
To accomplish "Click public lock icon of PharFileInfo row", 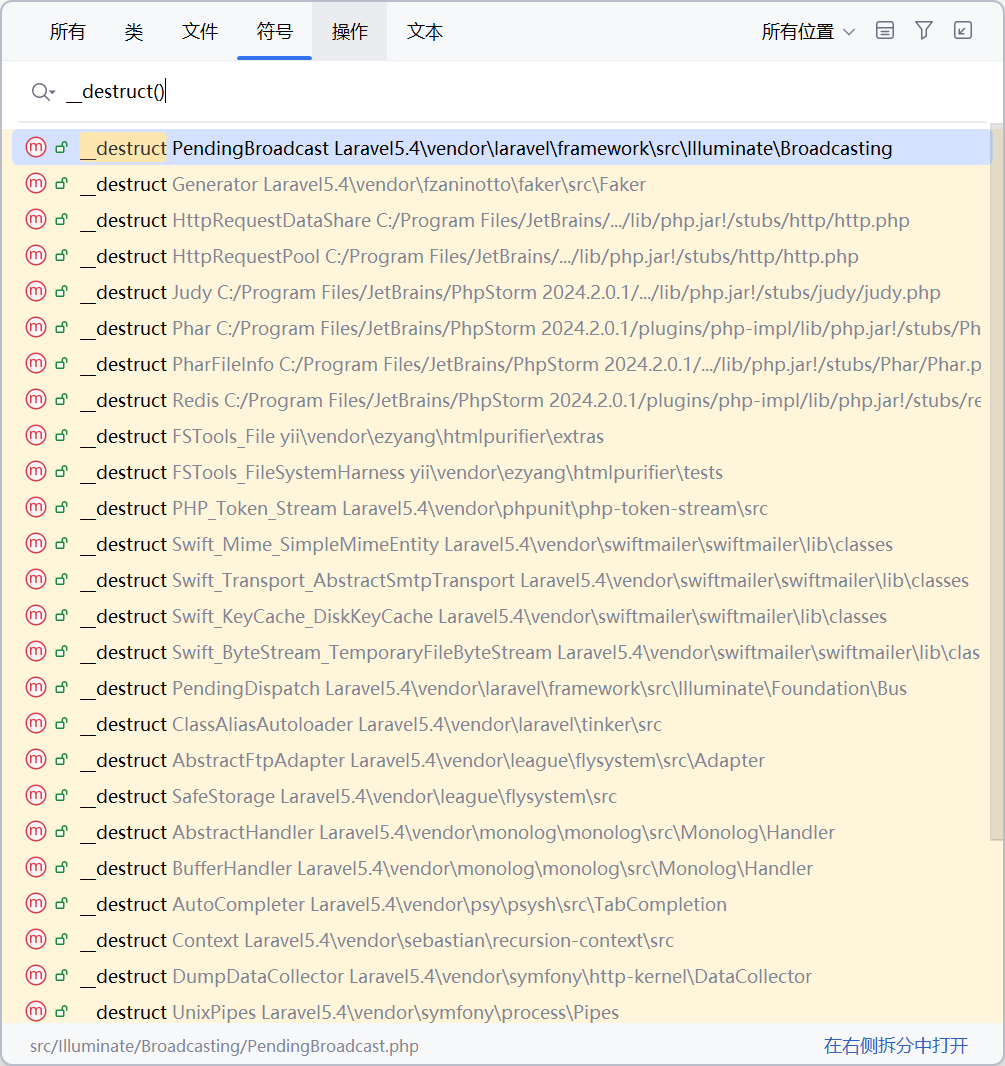I will (x=62, y=363).
